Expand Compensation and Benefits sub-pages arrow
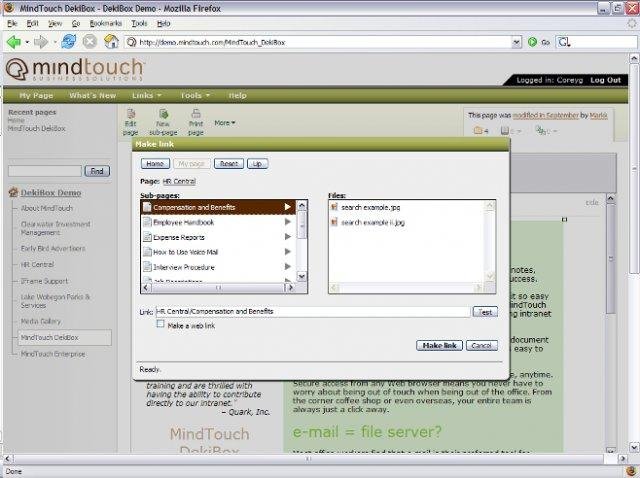Image resolution: width=640 pixels, height=478 pixels. point(288,207)
